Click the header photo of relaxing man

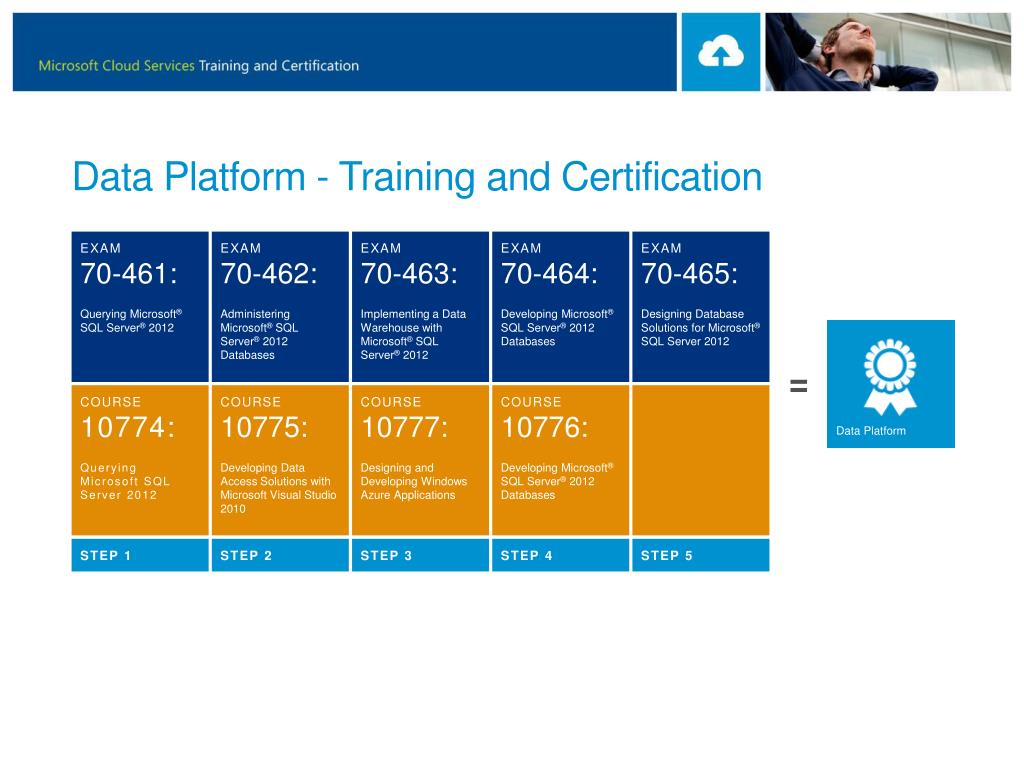tap(888, 52)
